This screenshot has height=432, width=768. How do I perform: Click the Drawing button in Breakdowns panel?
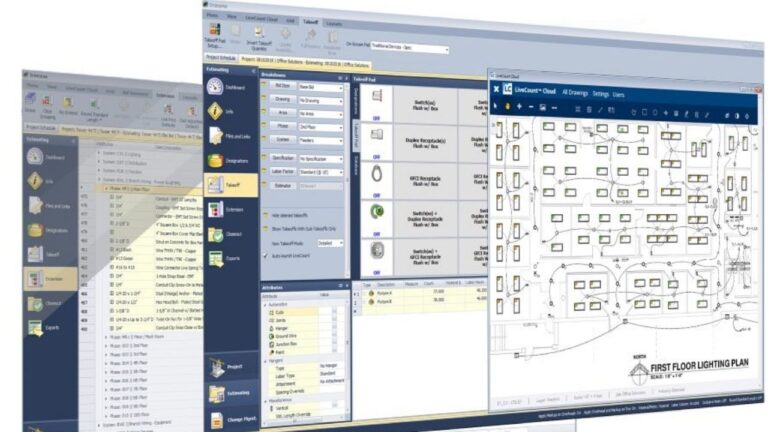[283, 99]
